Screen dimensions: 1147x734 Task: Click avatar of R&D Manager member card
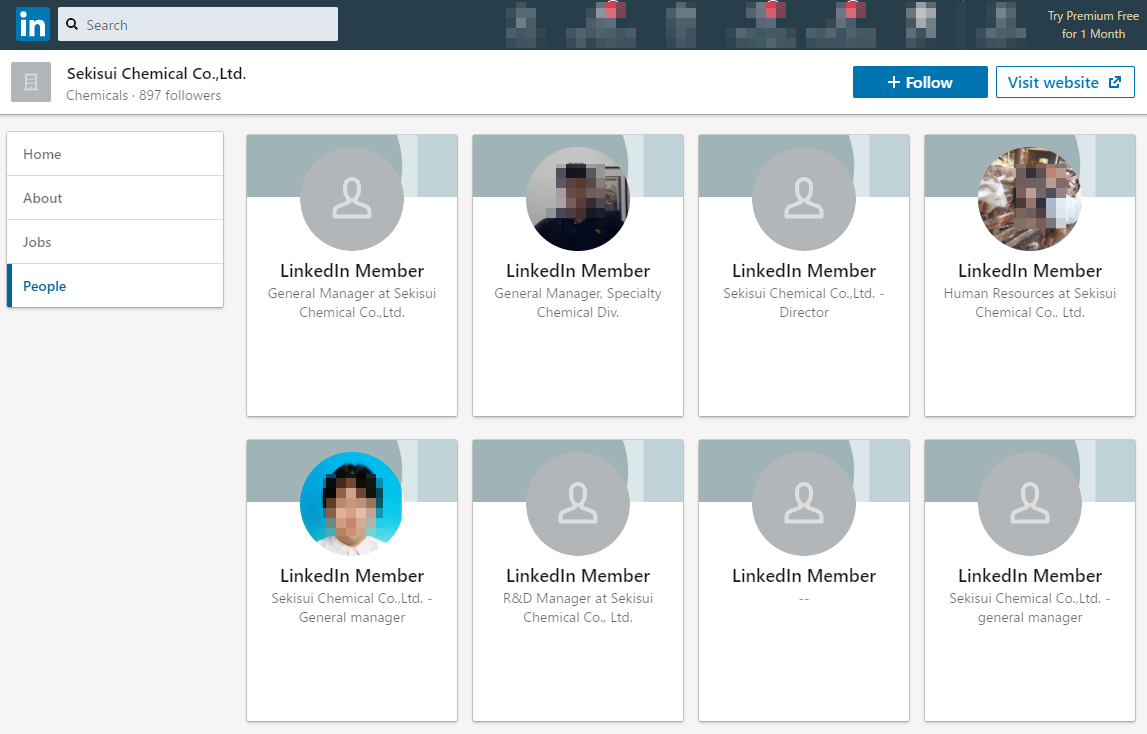point(578,503)
